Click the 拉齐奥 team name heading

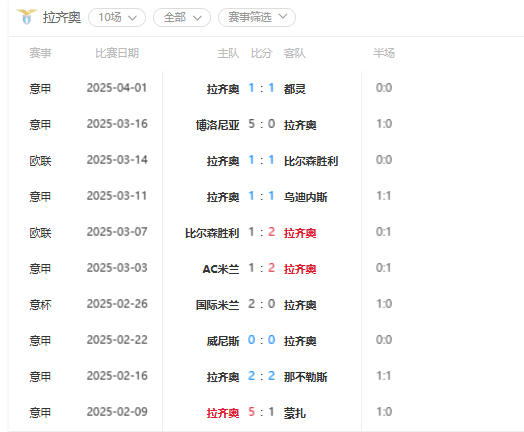62,17
